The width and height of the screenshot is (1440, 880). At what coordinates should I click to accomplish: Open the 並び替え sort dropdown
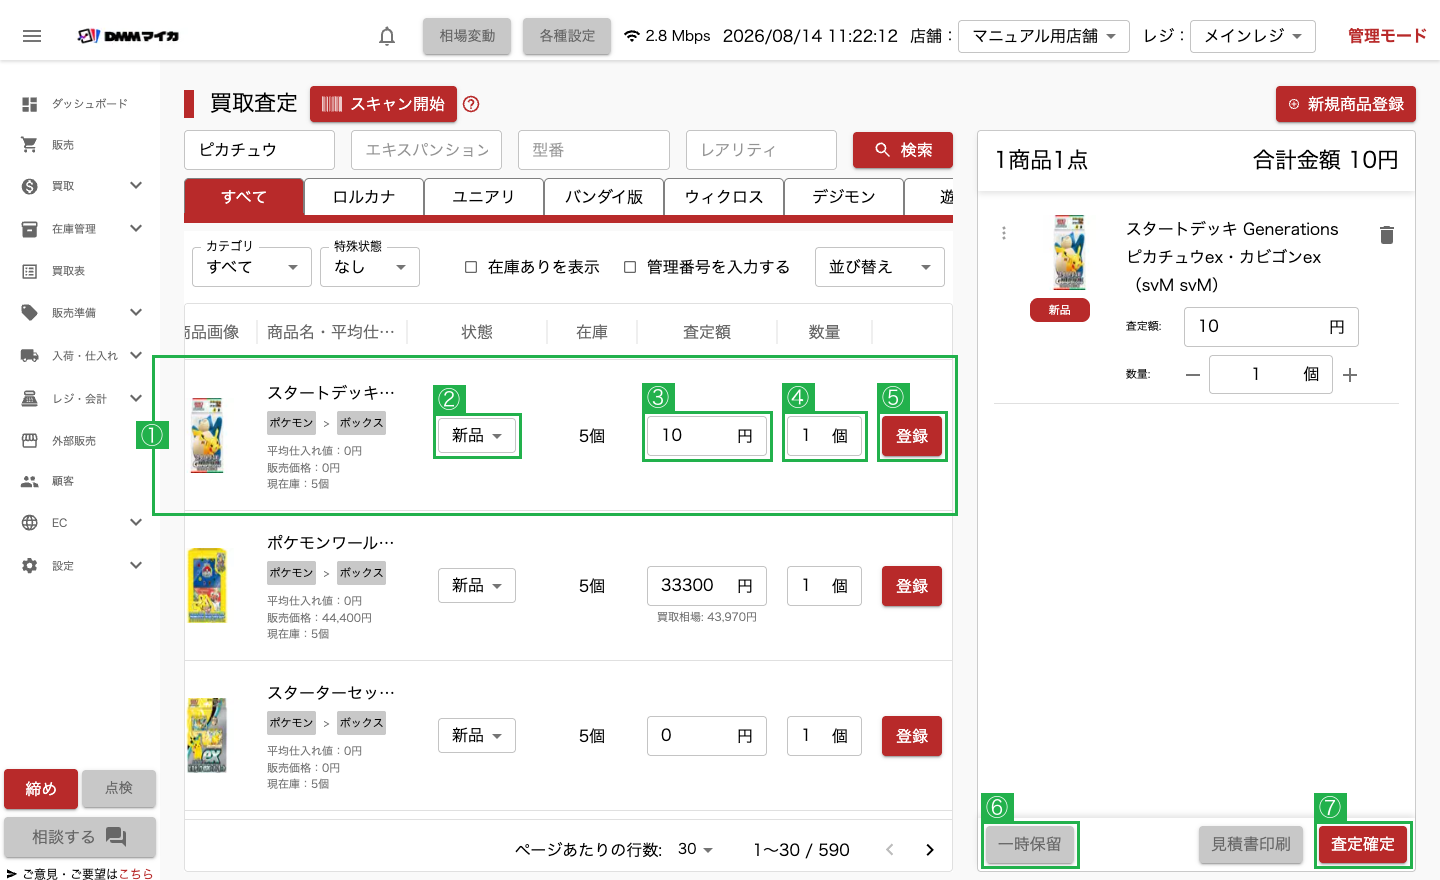(880, 267)
